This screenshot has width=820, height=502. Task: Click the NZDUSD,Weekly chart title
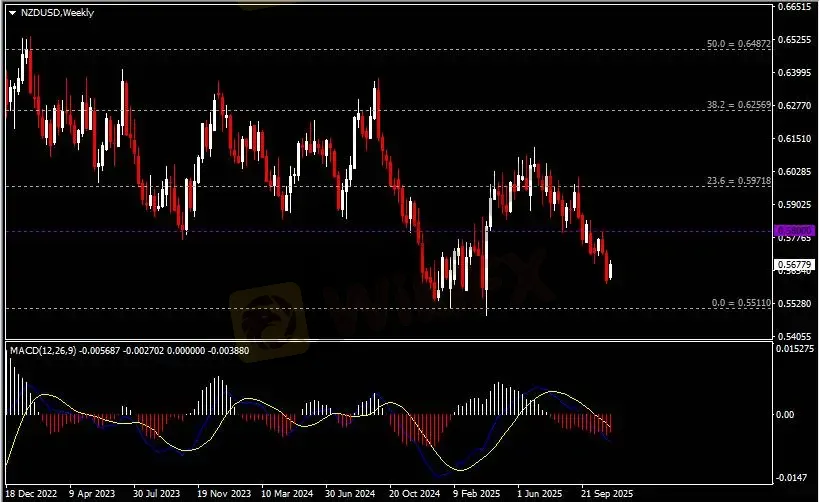(49, 12)
